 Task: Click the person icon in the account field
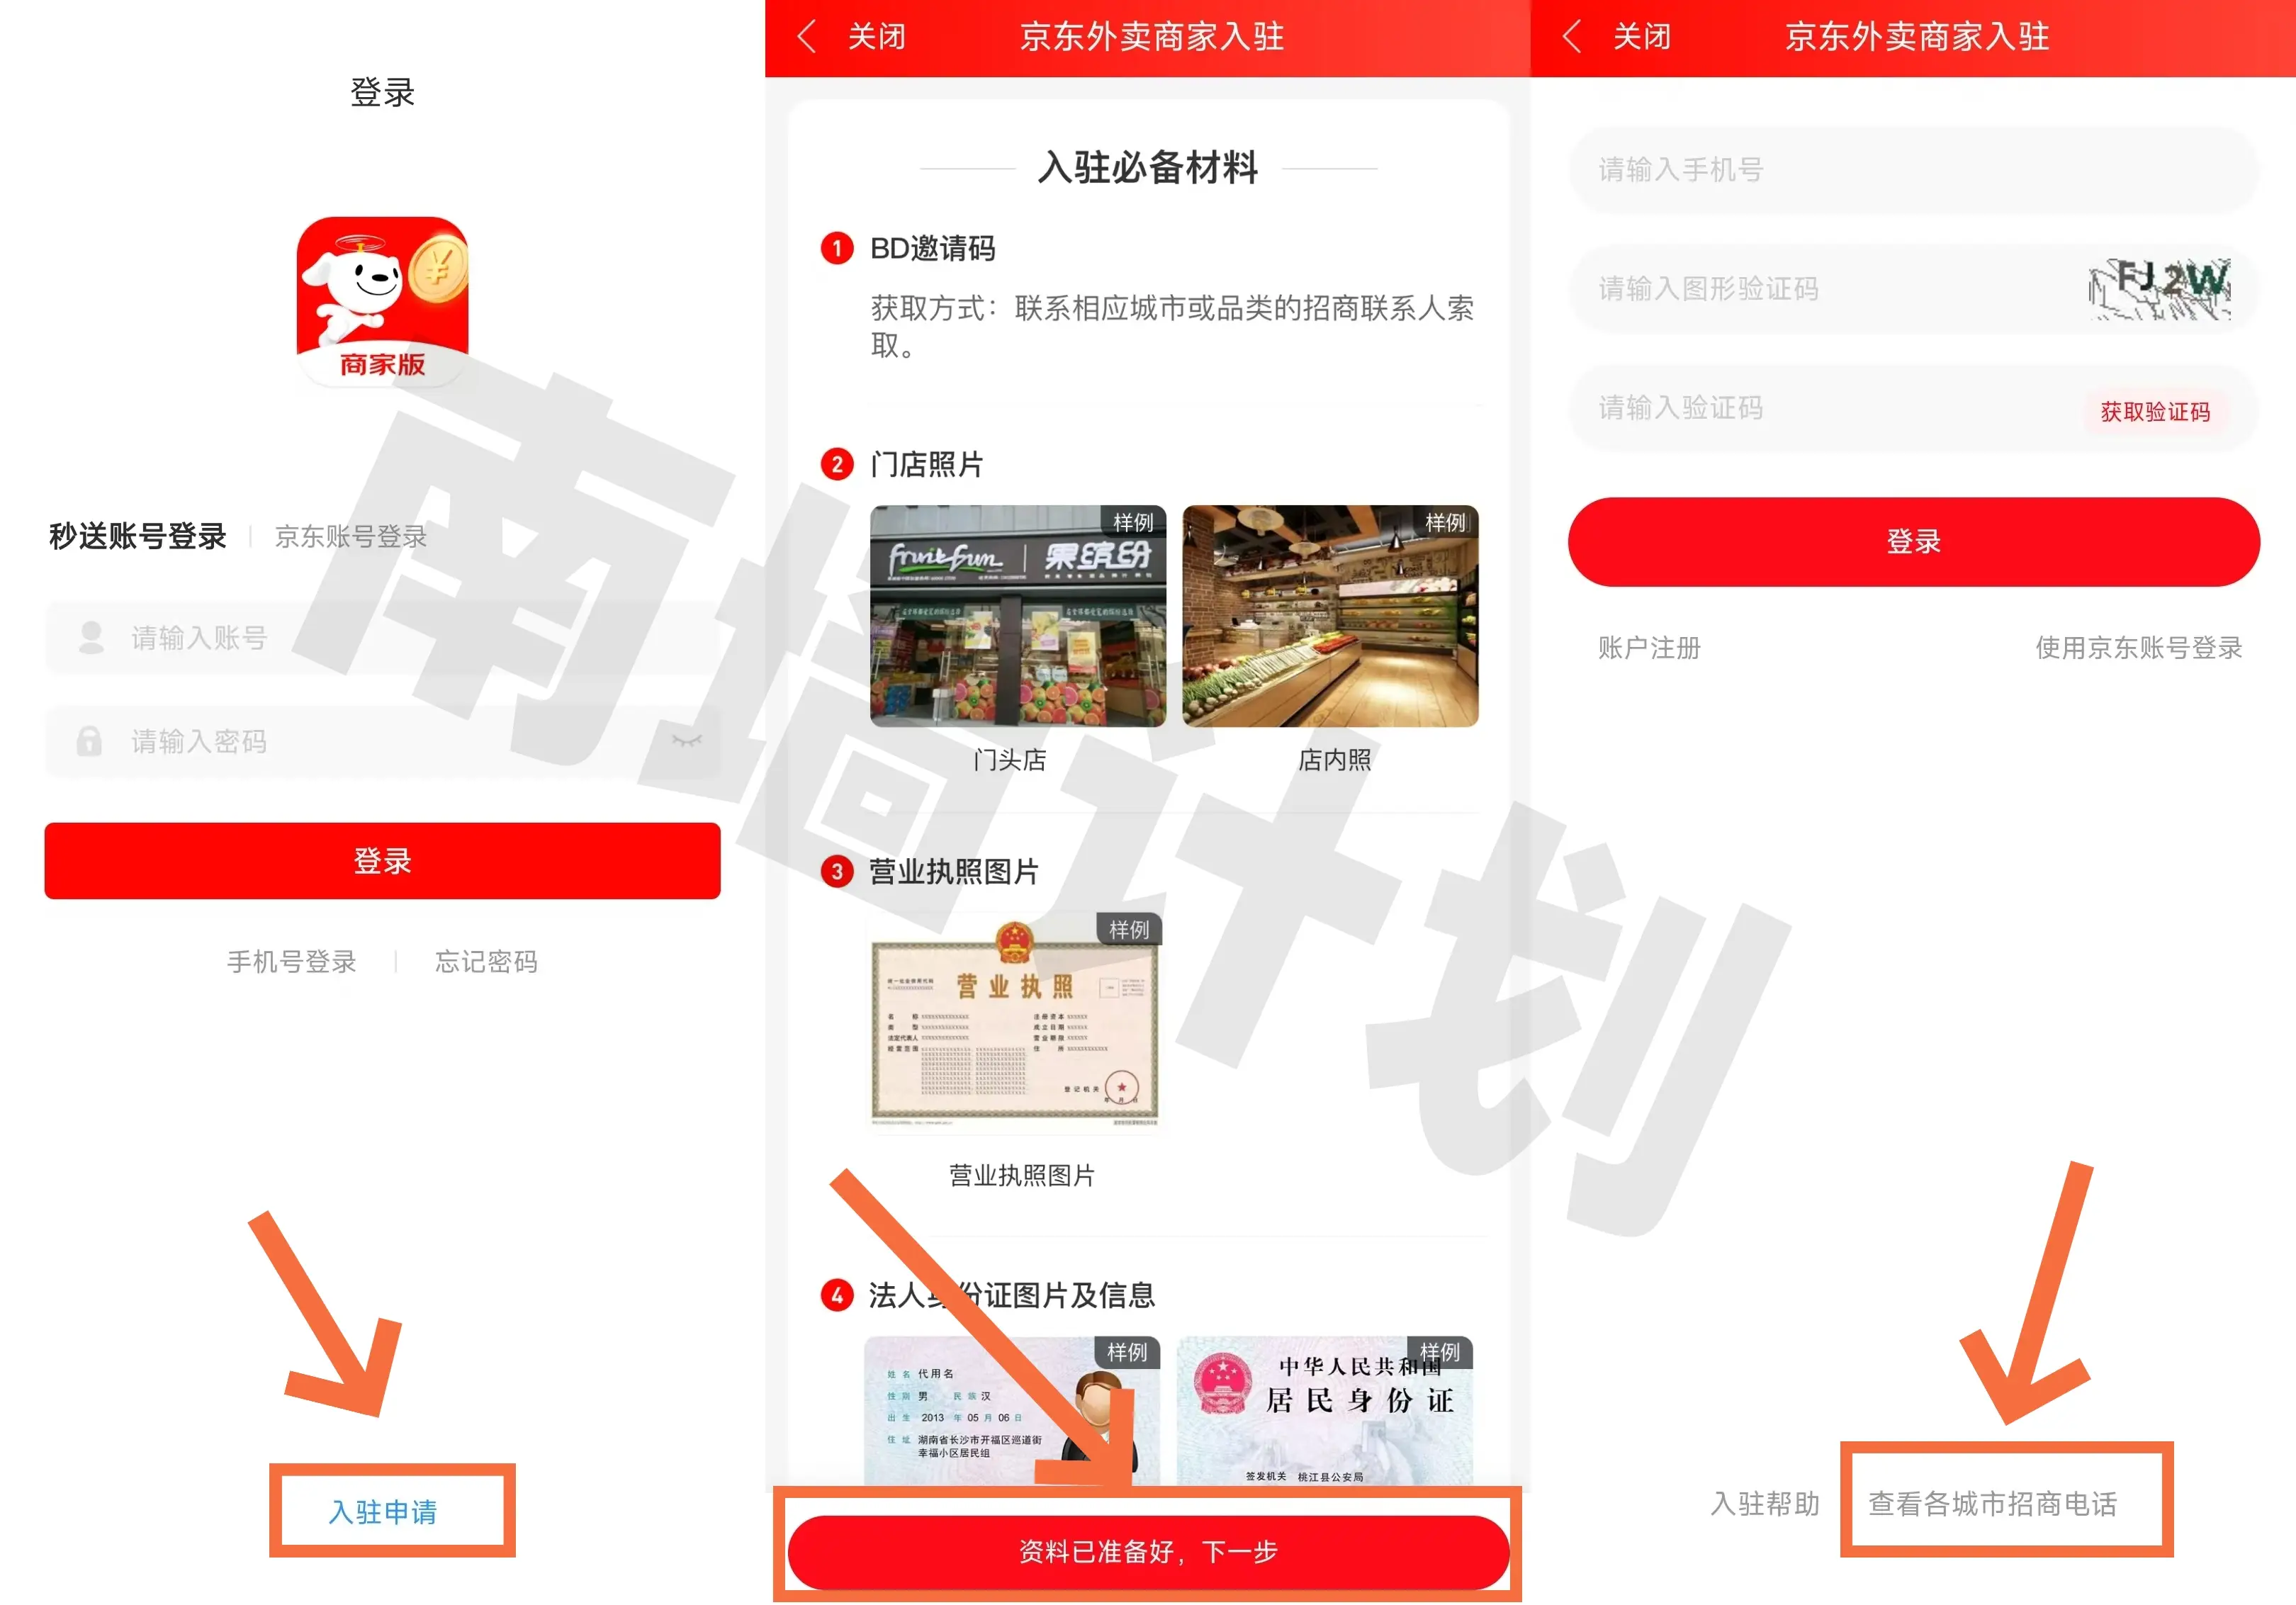coord(91,637)
